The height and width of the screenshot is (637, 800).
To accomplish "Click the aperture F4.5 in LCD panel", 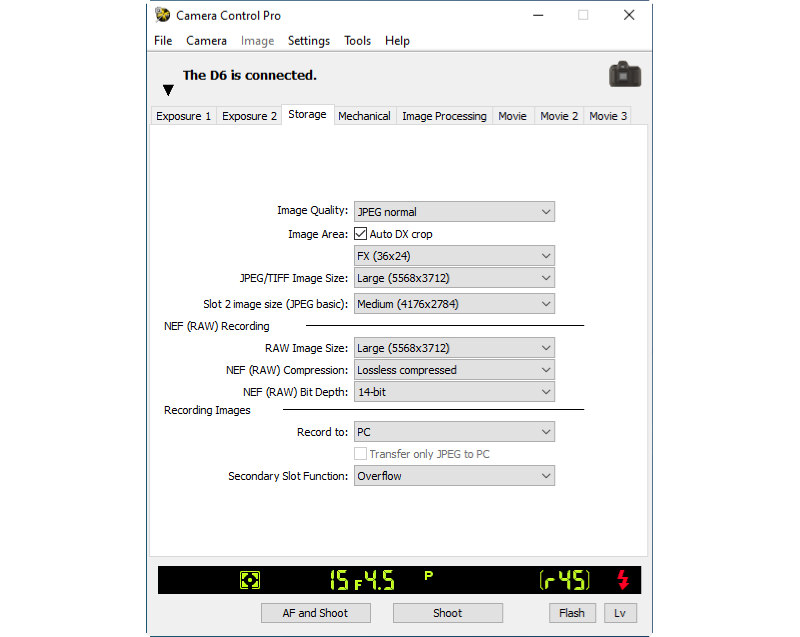I will [374, 580].
